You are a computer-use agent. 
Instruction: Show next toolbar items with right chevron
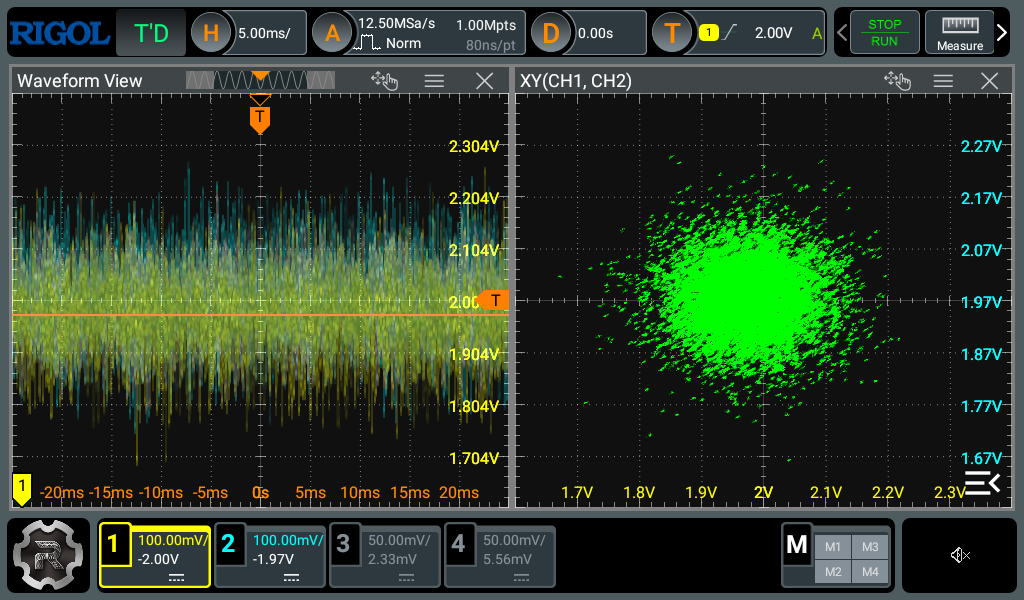pyautogui.click(x=1002, y=33)
